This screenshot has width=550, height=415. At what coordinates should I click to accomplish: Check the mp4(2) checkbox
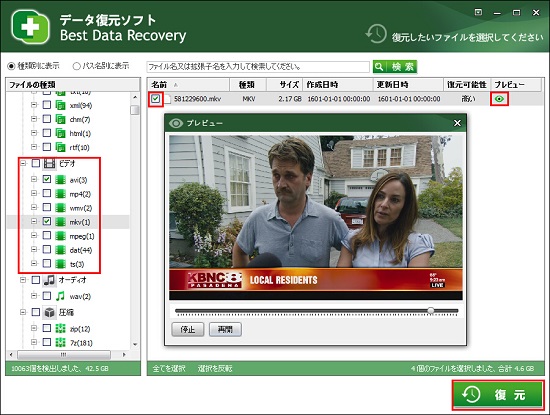click(47, 193)
